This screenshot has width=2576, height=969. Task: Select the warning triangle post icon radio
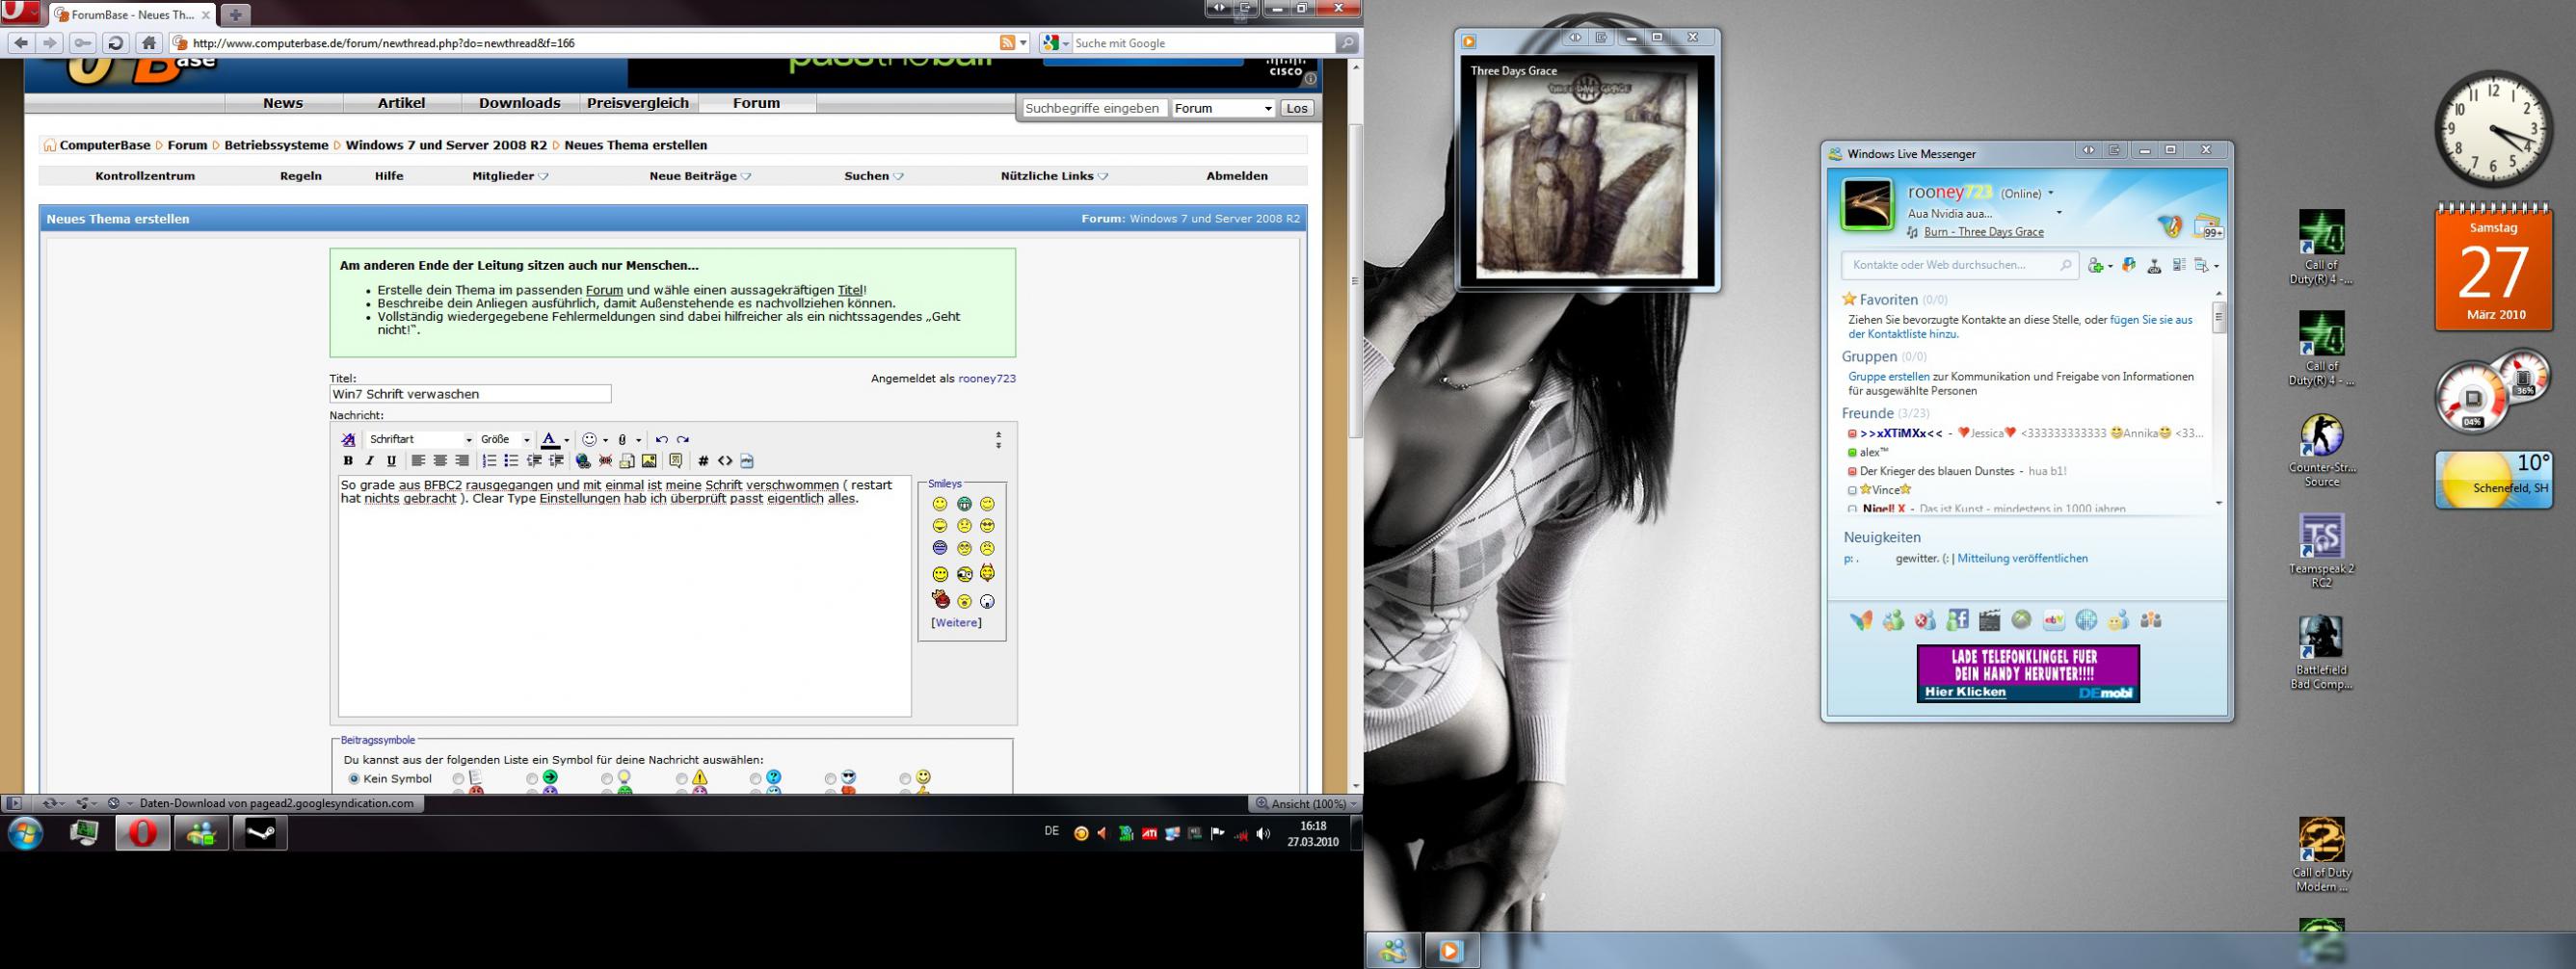[681, 779]
